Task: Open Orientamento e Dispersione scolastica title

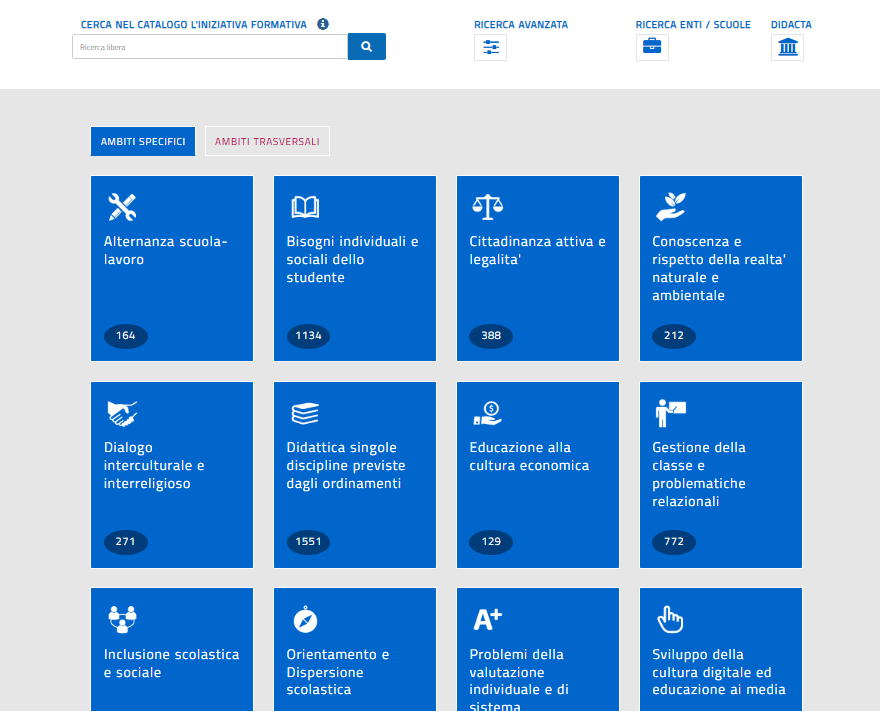Action: click(x=337, y=672)
